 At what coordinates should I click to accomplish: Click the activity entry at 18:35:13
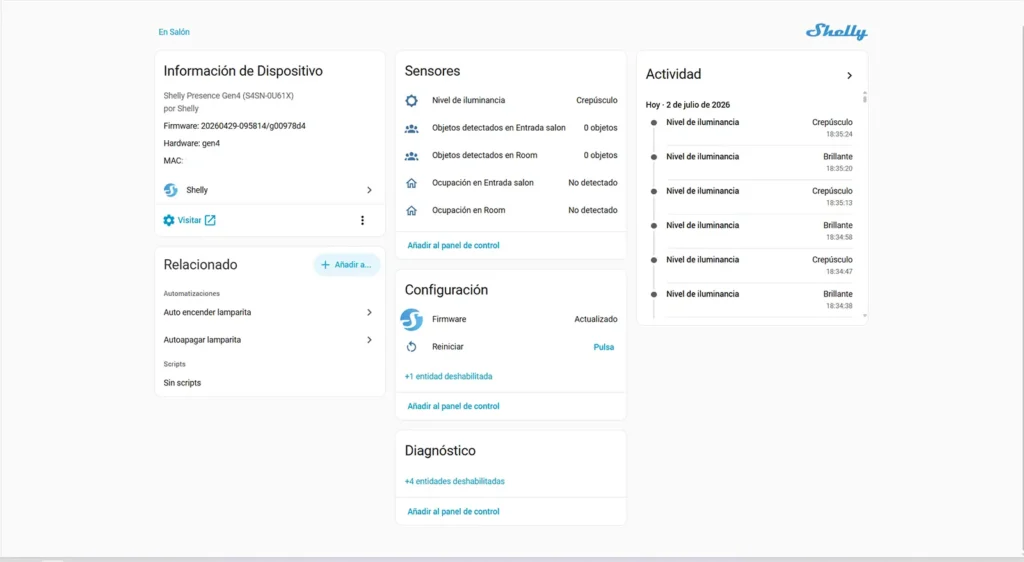(752, 196)
